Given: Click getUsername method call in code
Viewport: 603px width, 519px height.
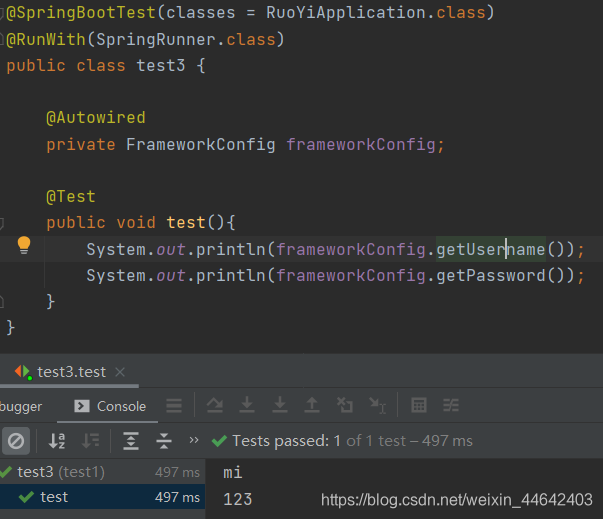Looking at the screenshot, I should point(491,250).
